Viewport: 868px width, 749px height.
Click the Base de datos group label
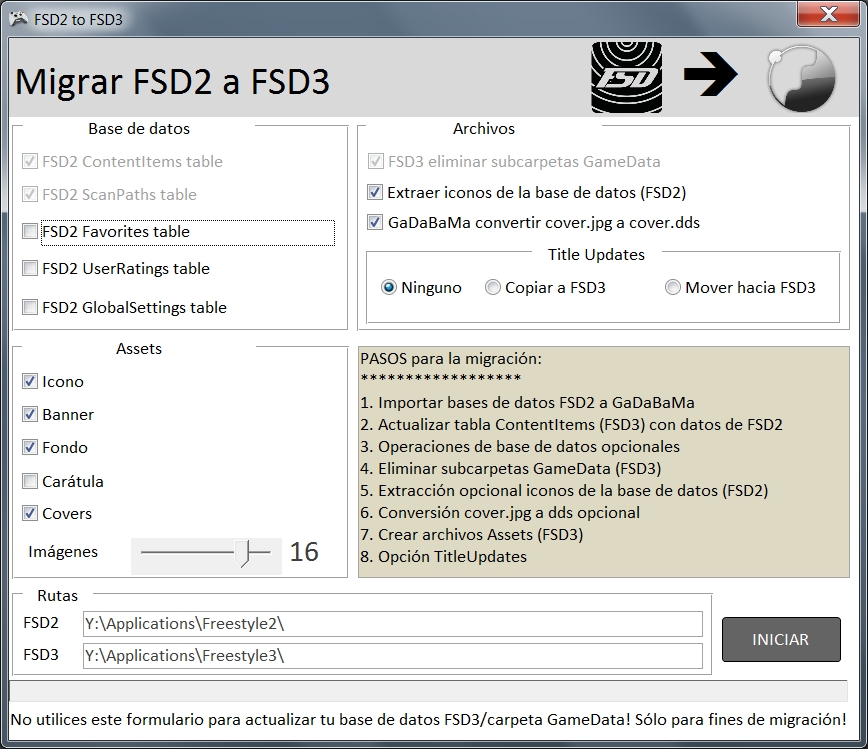[x=139, y=129]
